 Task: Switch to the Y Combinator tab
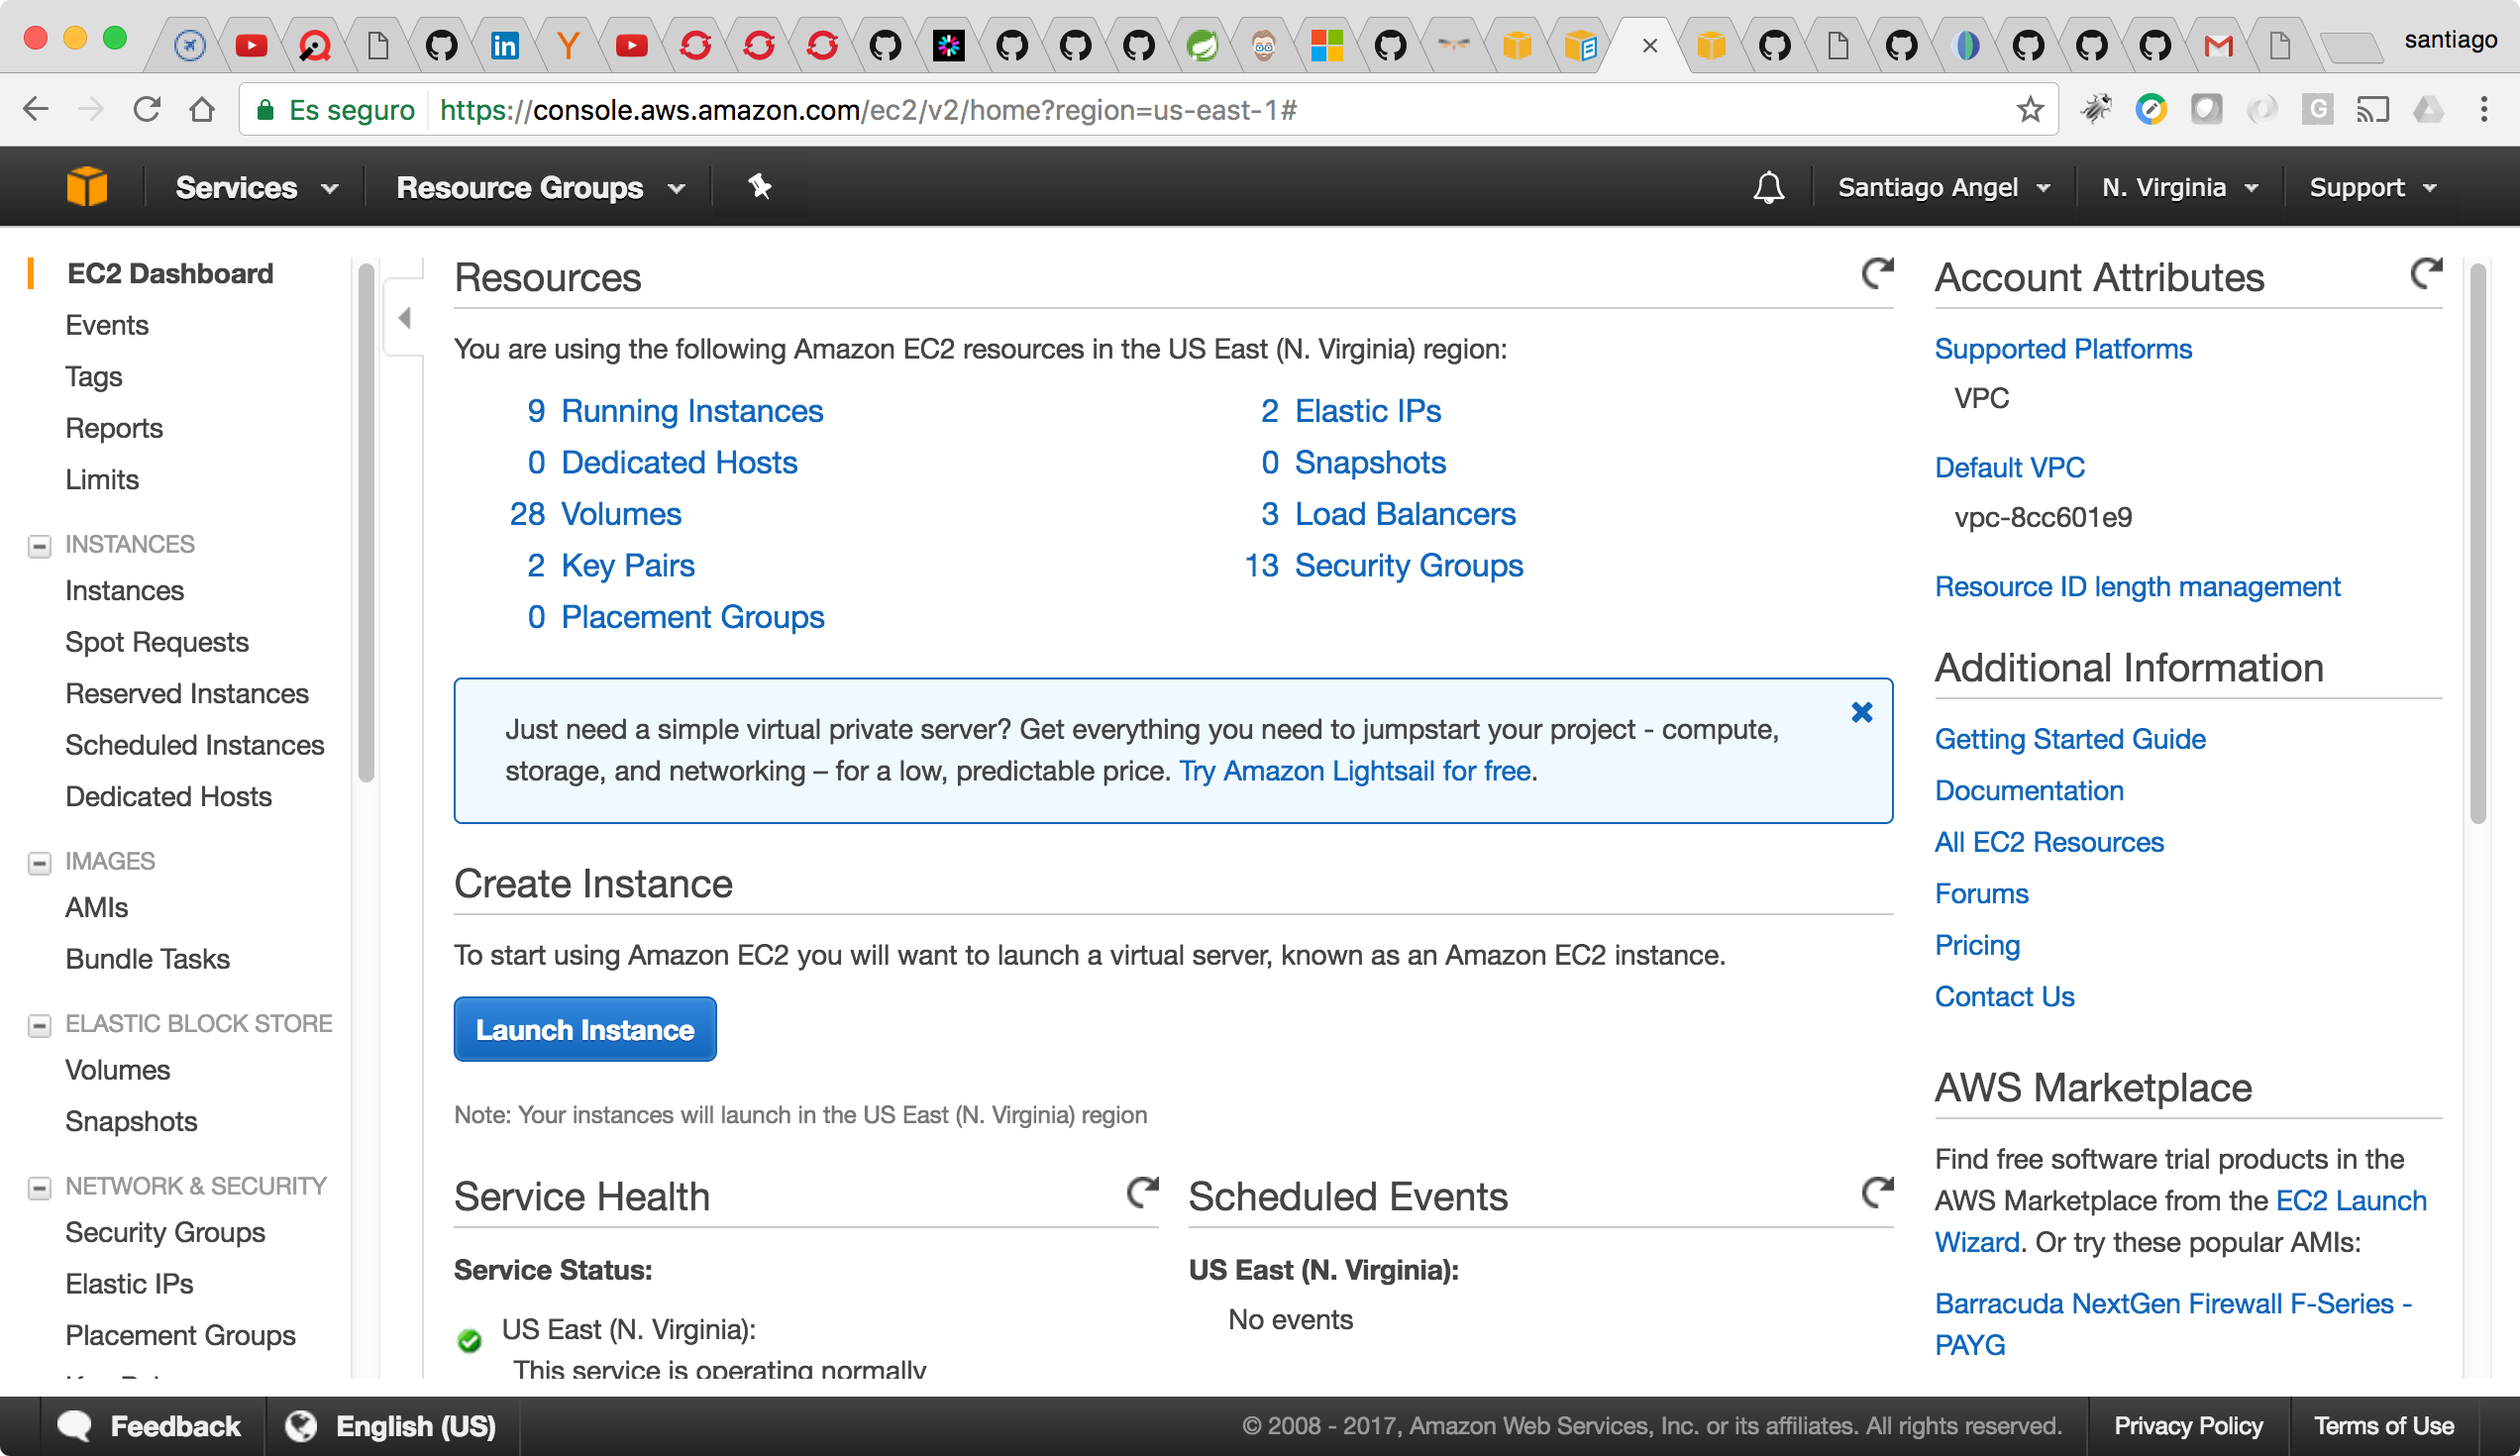tap(567, 45)
